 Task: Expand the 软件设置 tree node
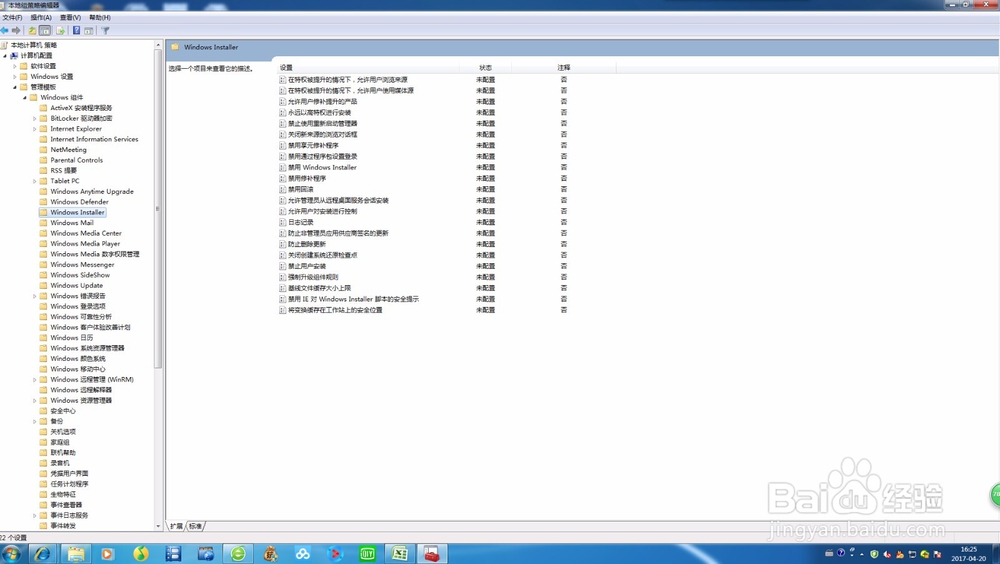click(x=15, y=66)
